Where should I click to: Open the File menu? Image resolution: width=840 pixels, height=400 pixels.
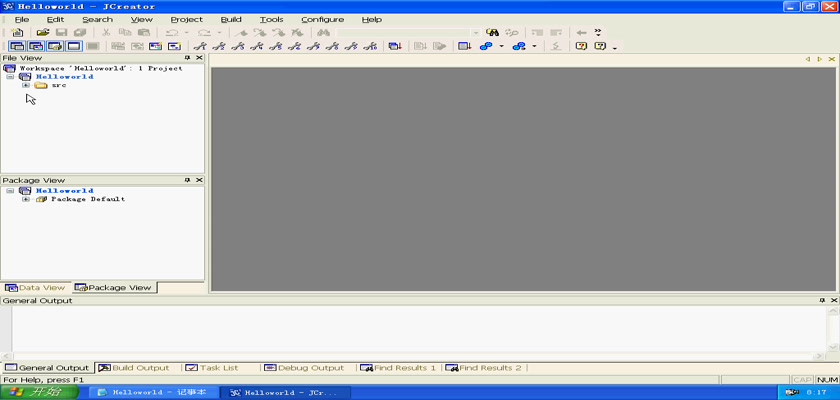coord(22,20)
